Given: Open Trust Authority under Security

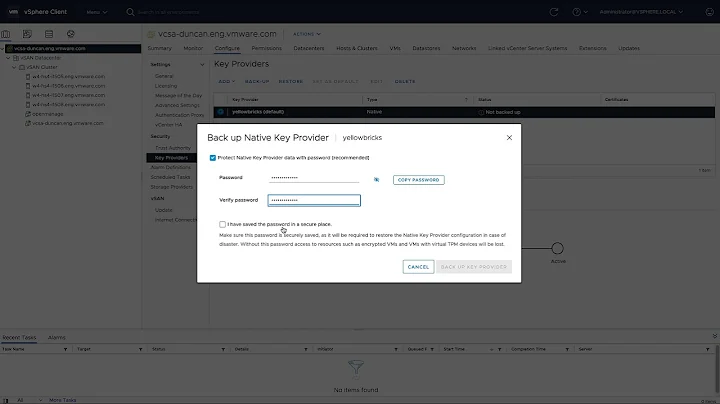Looking at the screenshot, I should (x=173, y=148).
